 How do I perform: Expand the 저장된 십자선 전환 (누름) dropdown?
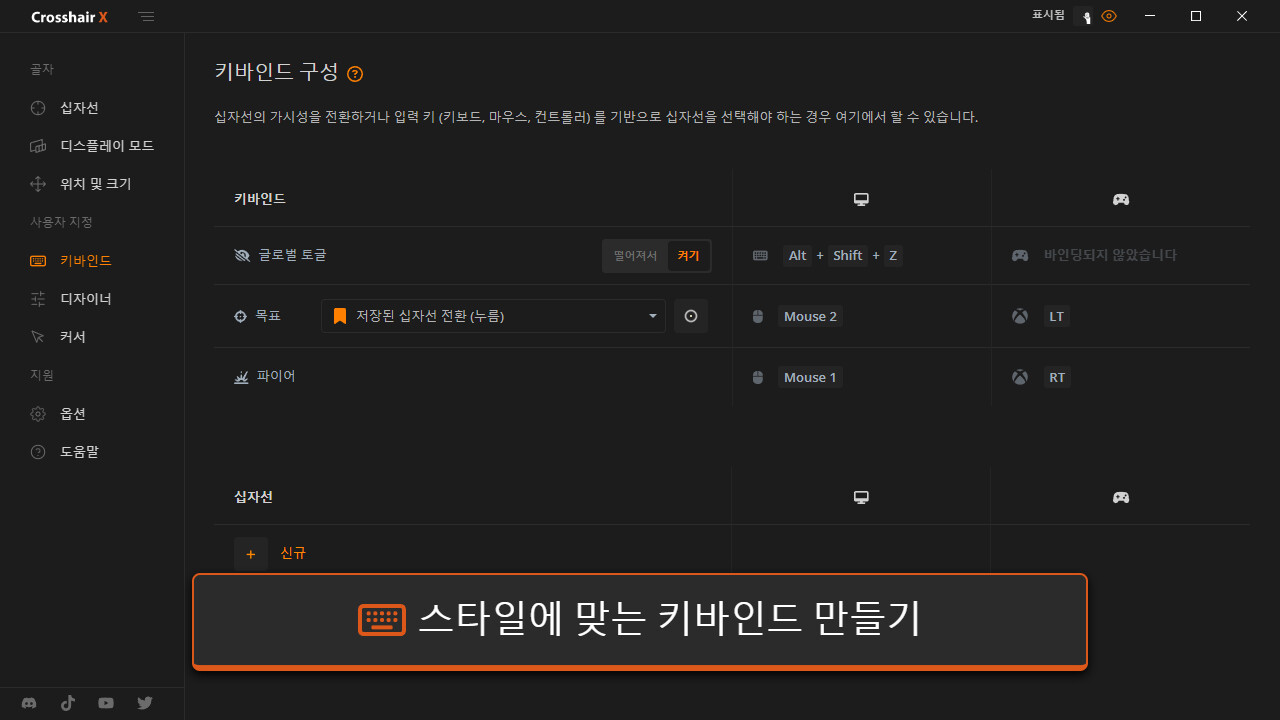[x=493, y=316]
